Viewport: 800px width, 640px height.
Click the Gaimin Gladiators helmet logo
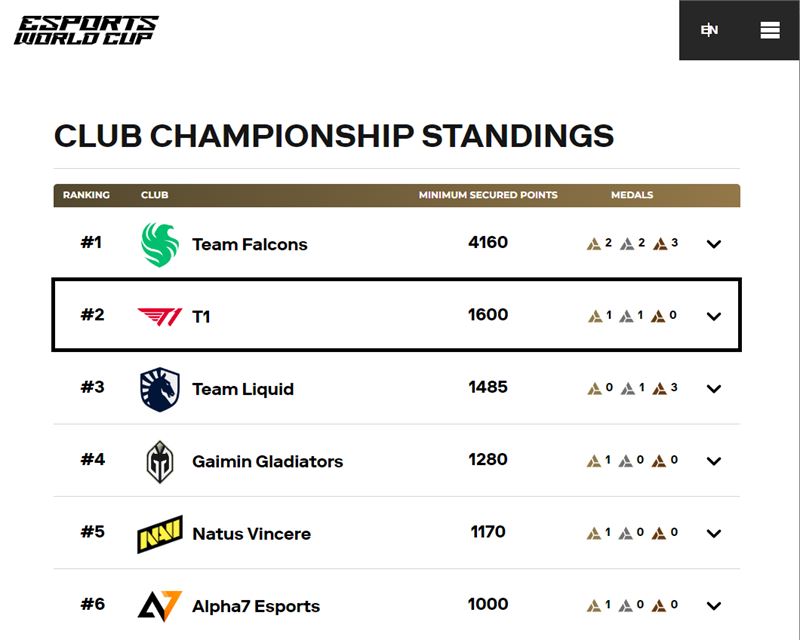160,461
